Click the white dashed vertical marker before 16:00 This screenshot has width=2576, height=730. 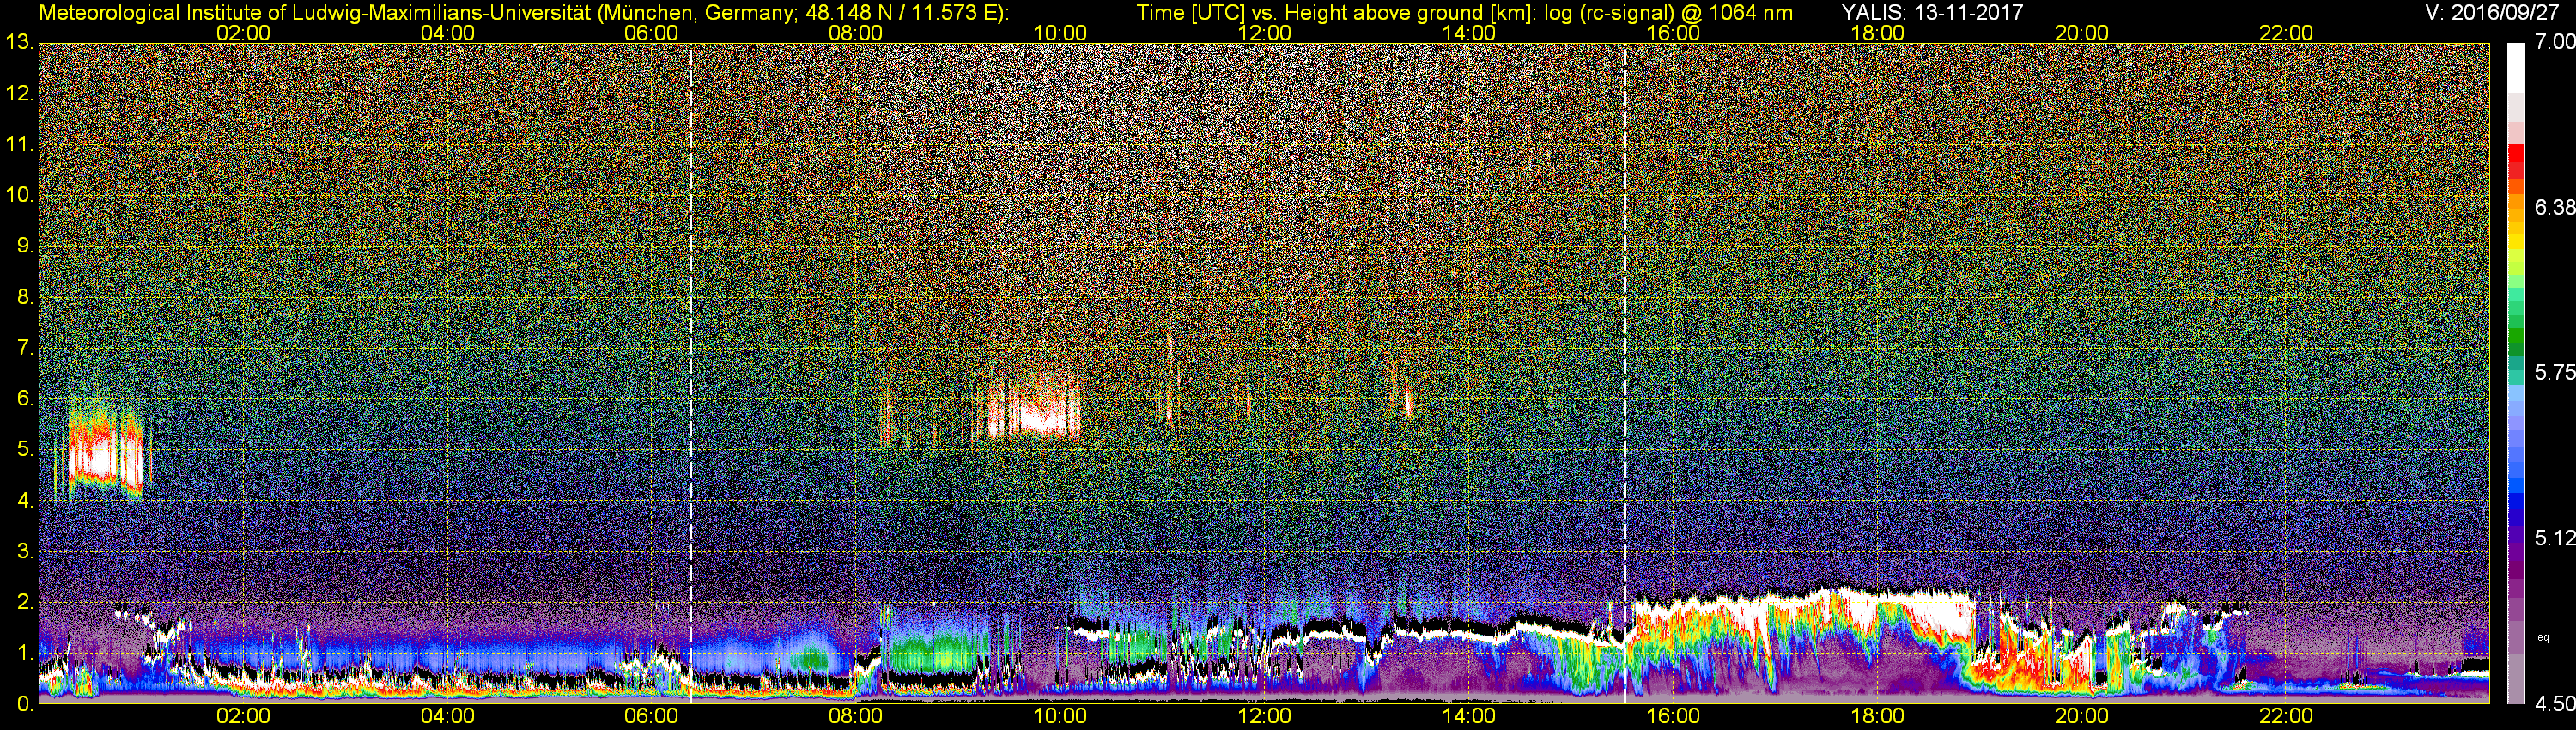pos(1625,373)
